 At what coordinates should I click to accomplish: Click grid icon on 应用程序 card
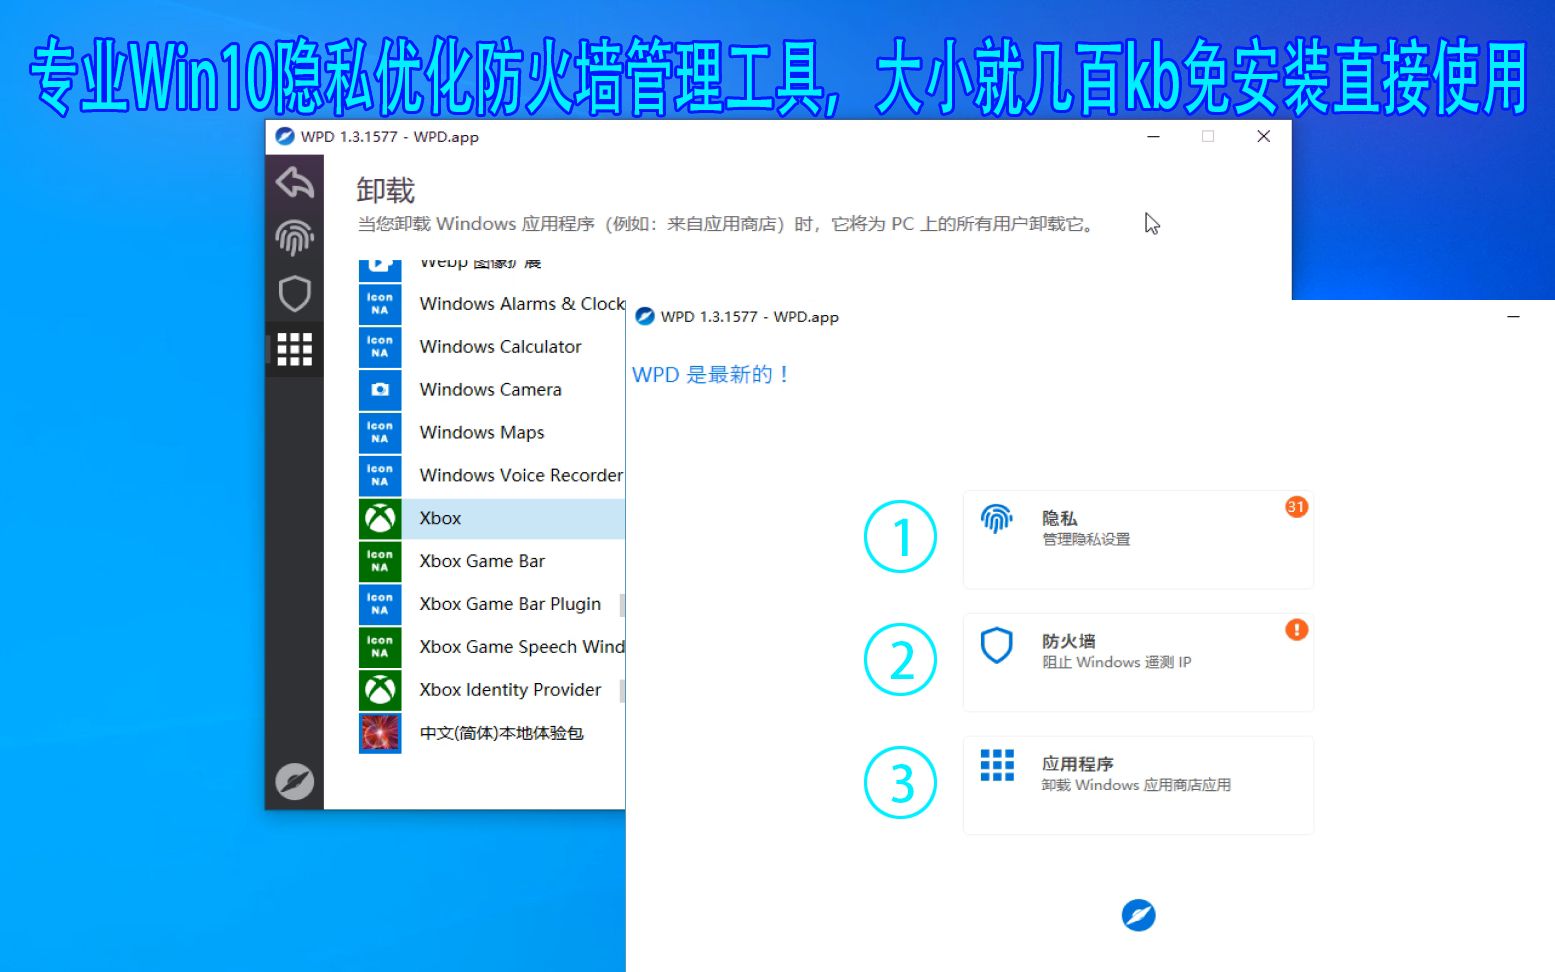(997, 765)
